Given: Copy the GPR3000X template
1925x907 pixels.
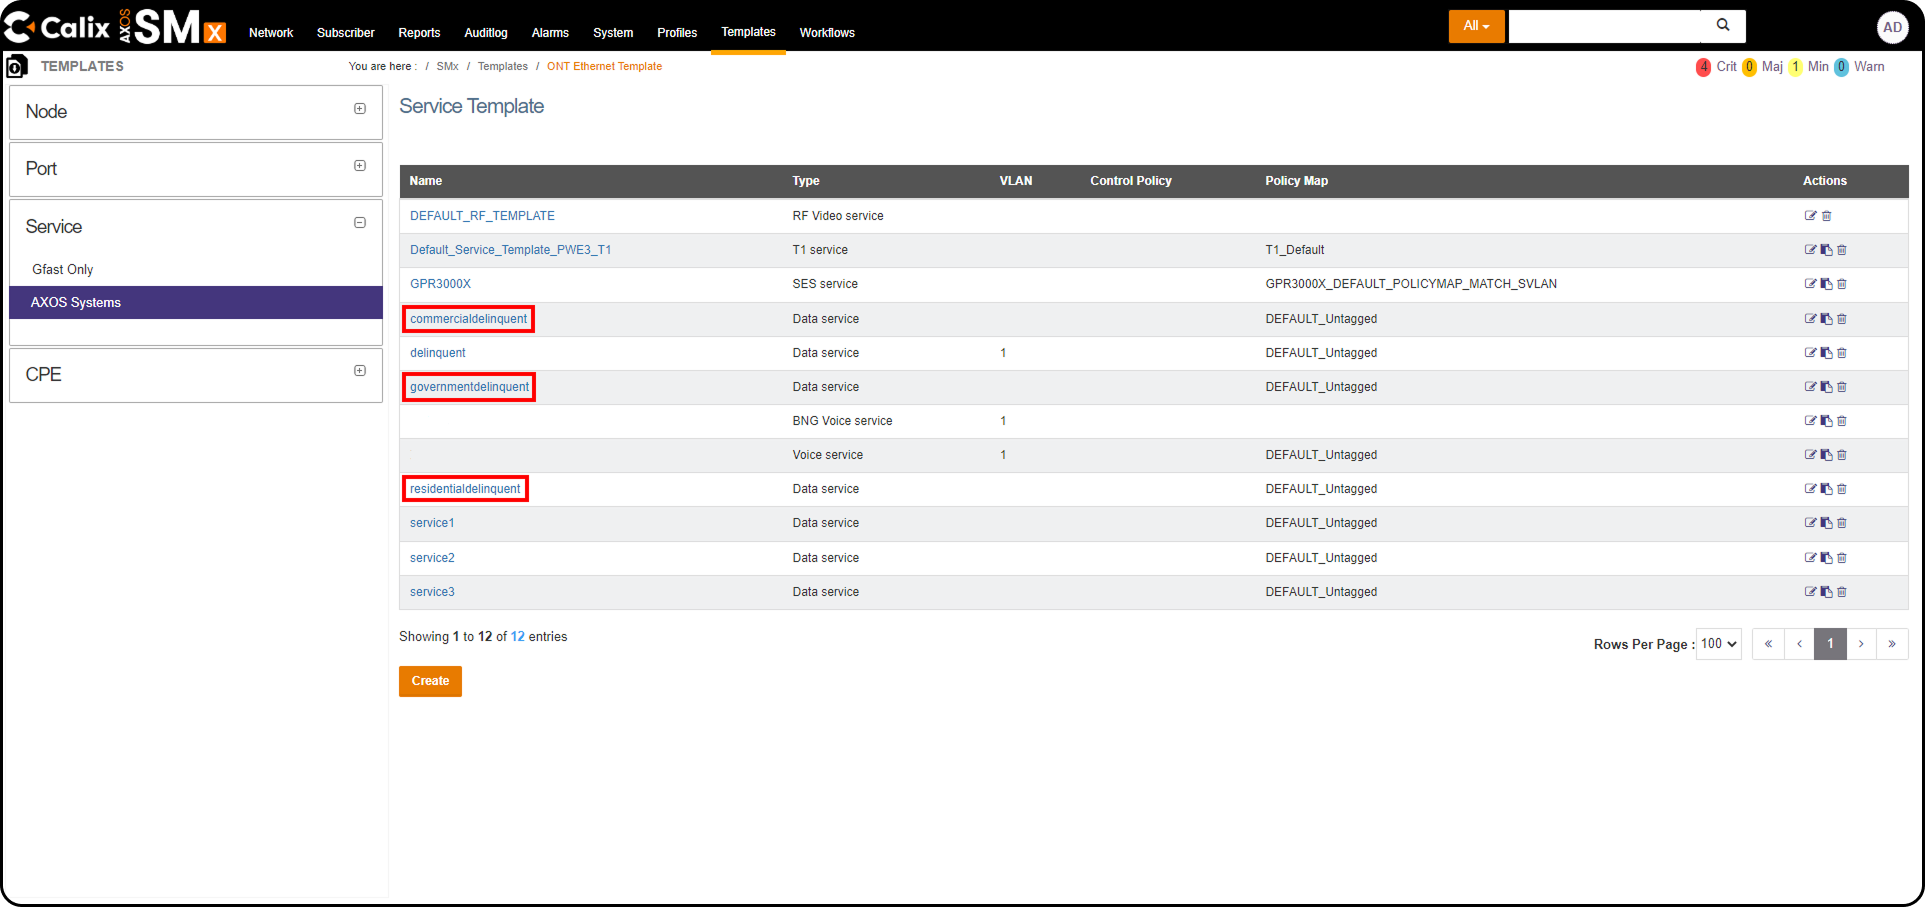Looking at the screenshot, I should pyautogui.click(x=1826, y=284).
